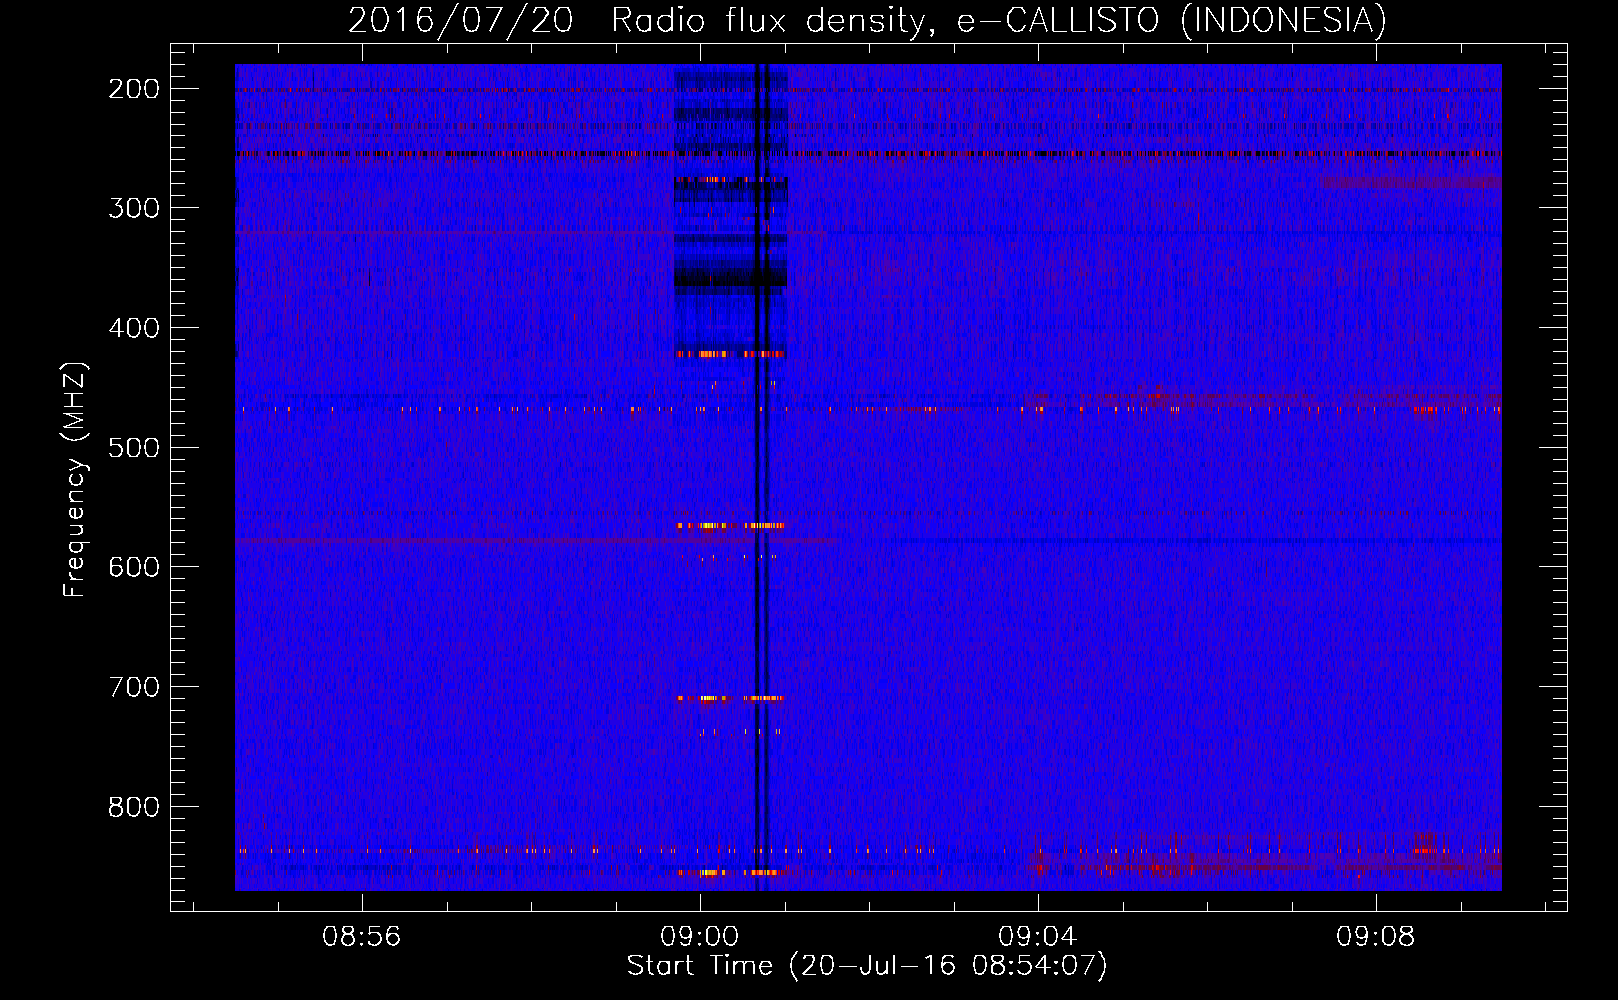
Task: Click the dark vertical stripe in the spectrogram
Action: [x=760, y=477]
